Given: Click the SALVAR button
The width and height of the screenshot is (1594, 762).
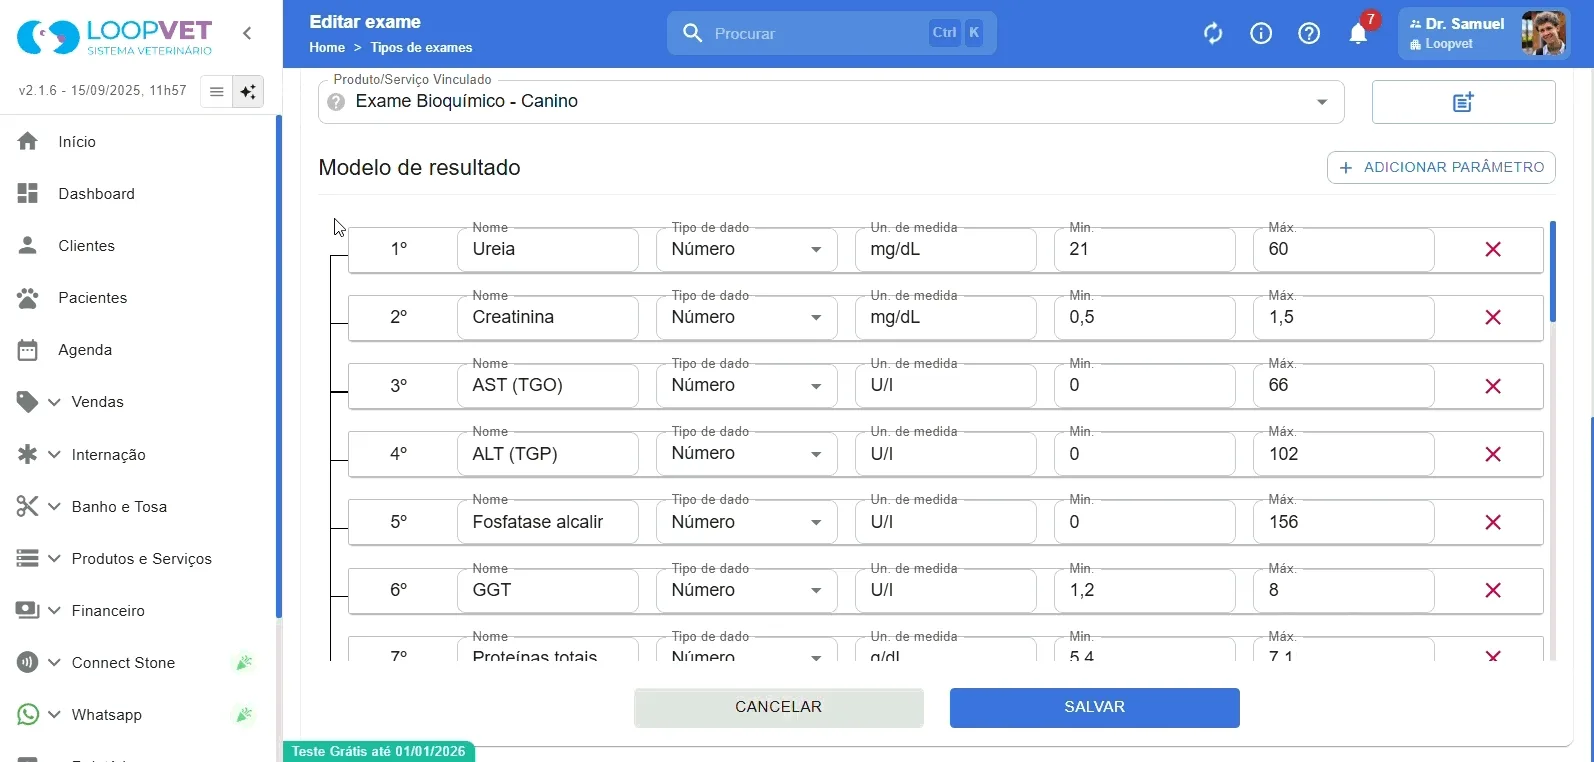Looking at the screenshot, I should click(1095, 708).
